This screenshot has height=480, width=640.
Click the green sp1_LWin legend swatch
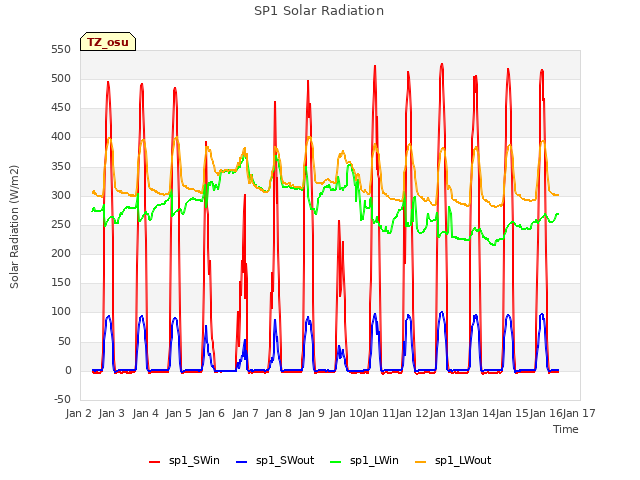[336, 462]
